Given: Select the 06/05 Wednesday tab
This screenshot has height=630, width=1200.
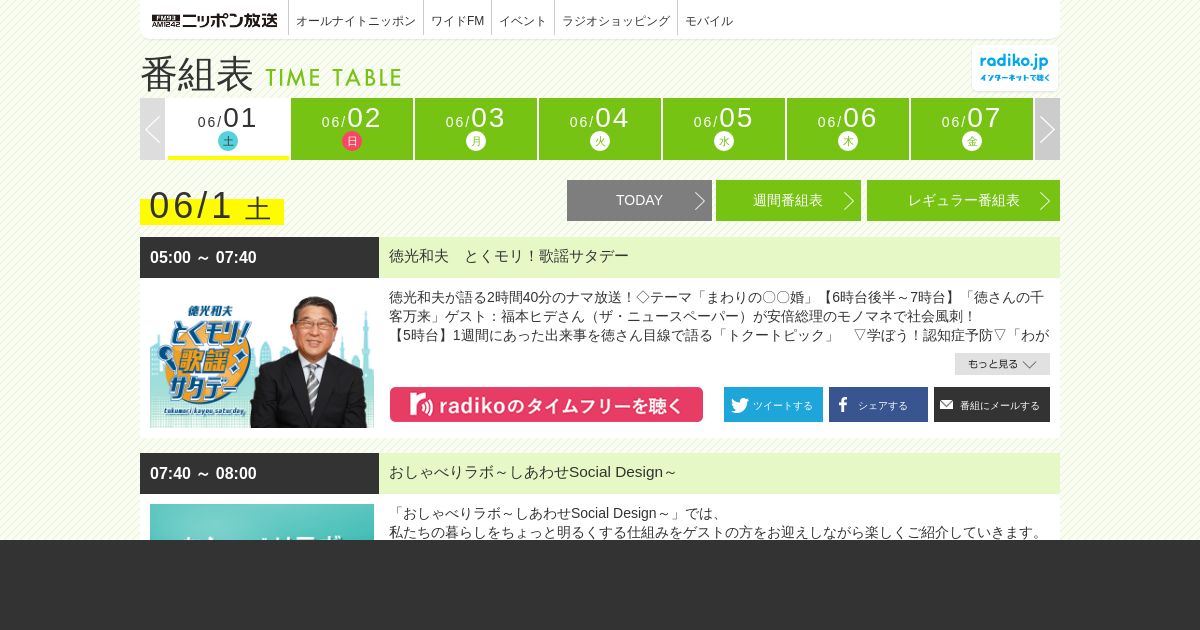Looking at the screenshot, I should click(x=724, y=129).
